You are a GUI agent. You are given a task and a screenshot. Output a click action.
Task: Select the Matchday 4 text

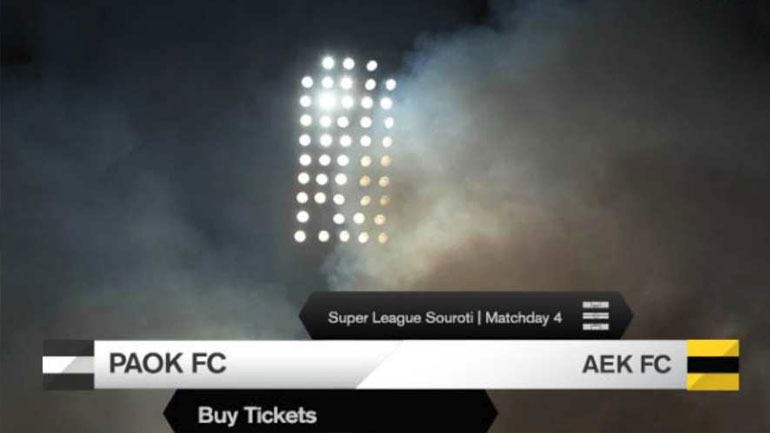pyautogui.click(x=523, y=318)
